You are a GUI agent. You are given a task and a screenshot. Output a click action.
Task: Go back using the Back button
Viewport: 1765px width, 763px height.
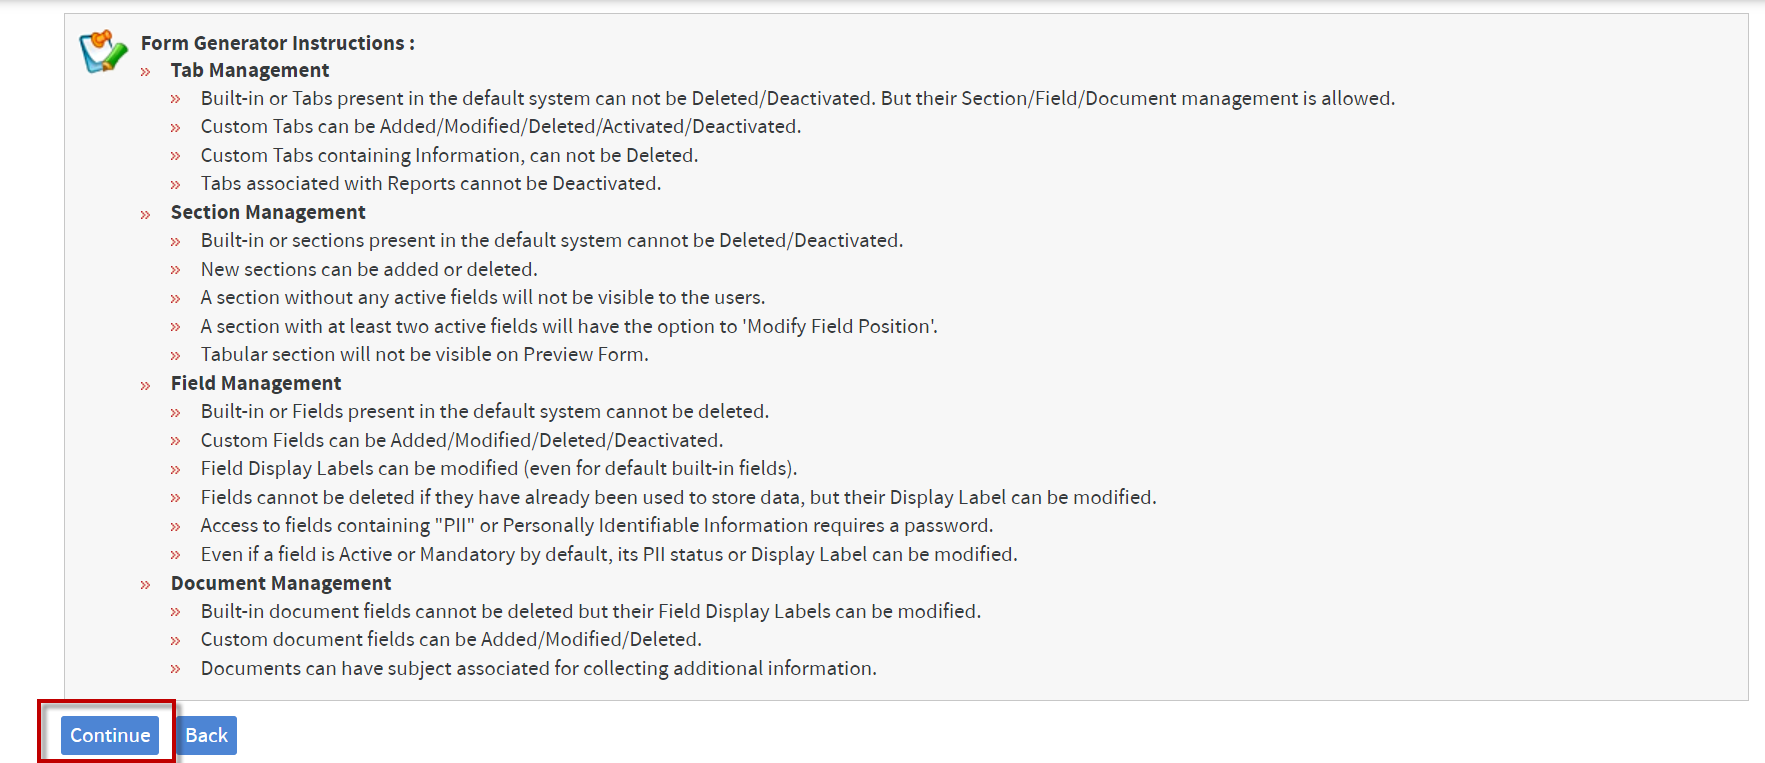207,735
